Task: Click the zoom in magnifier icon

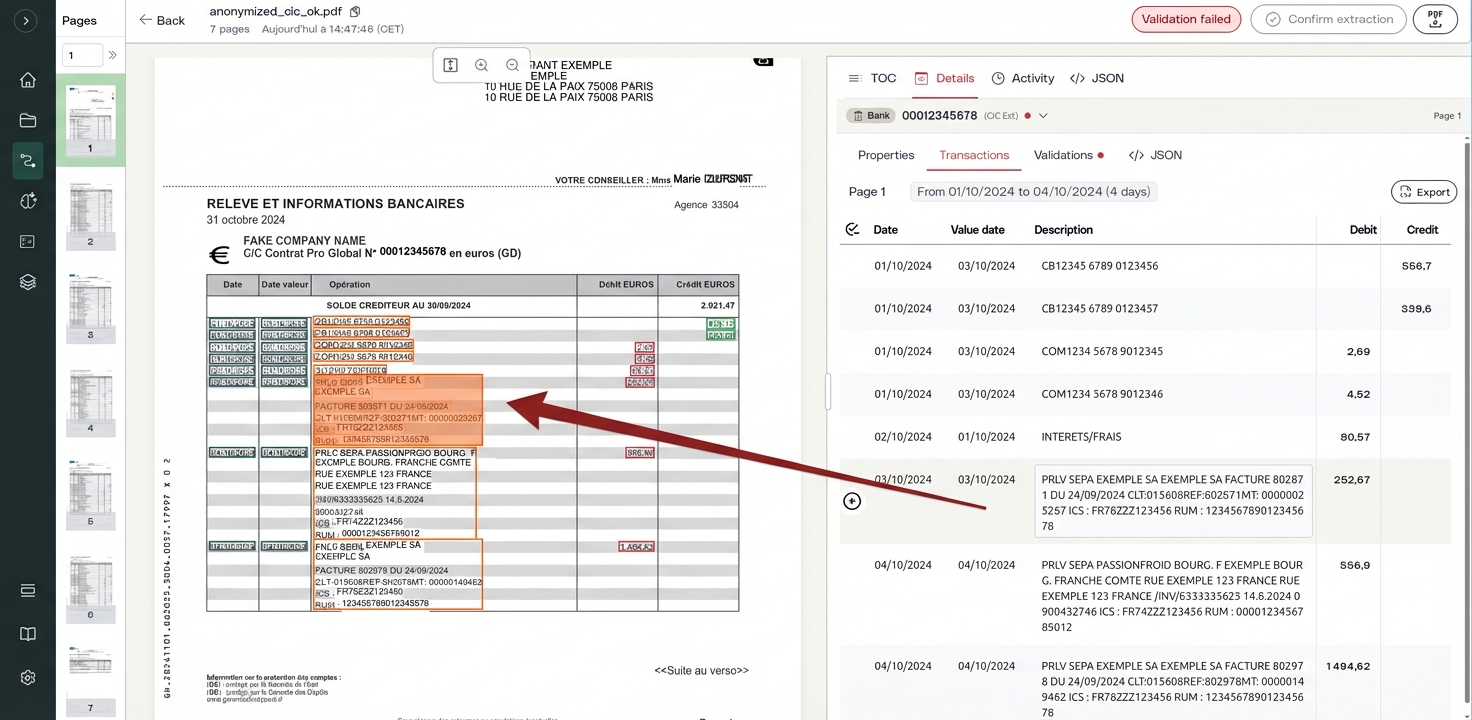Action: click(x=481, y=65)
